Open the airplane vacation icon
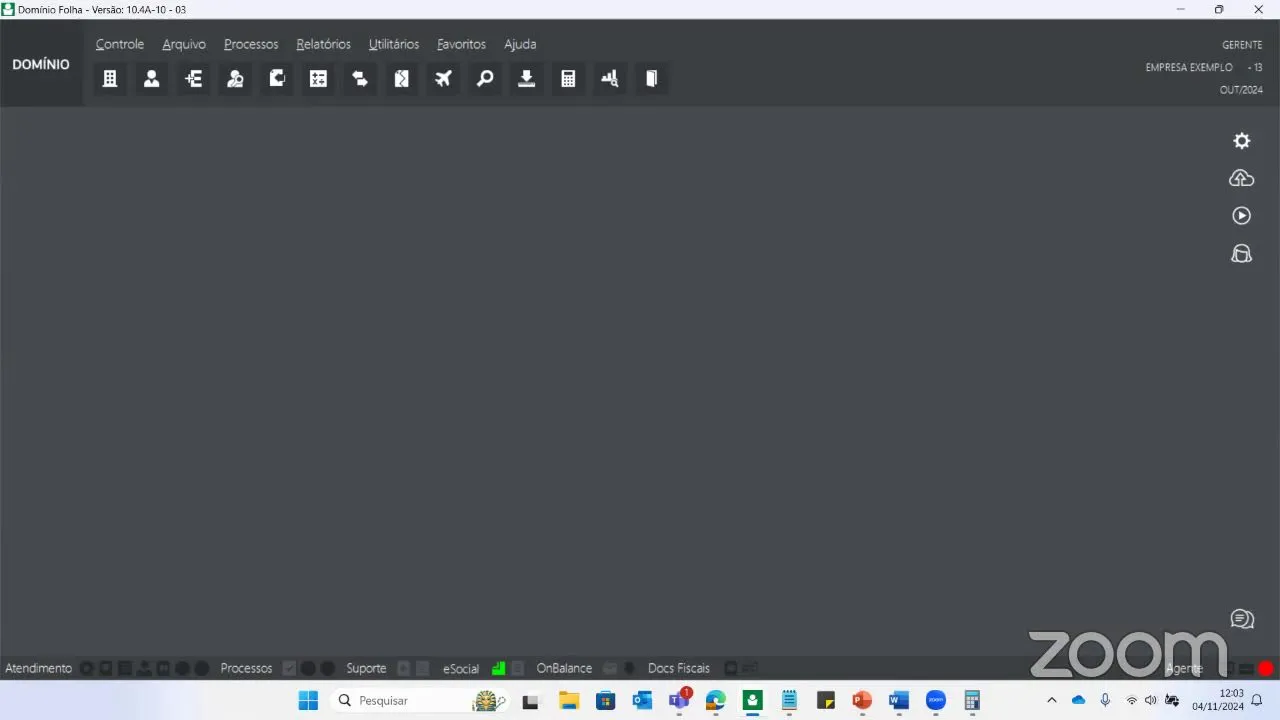1280x720 pixels. [x=444, y=79]
